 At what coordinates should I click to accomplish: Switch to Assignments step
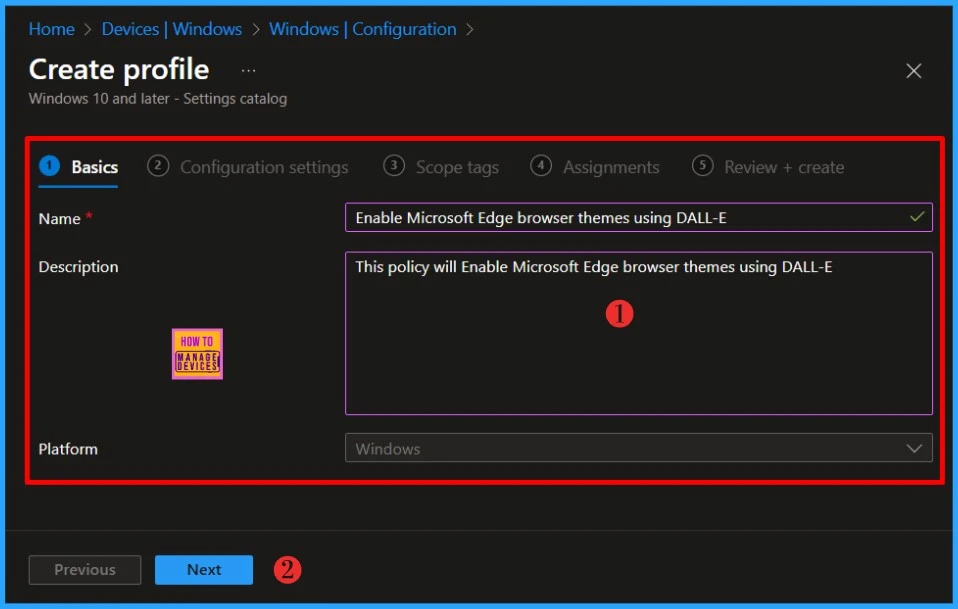click(594, 167)
